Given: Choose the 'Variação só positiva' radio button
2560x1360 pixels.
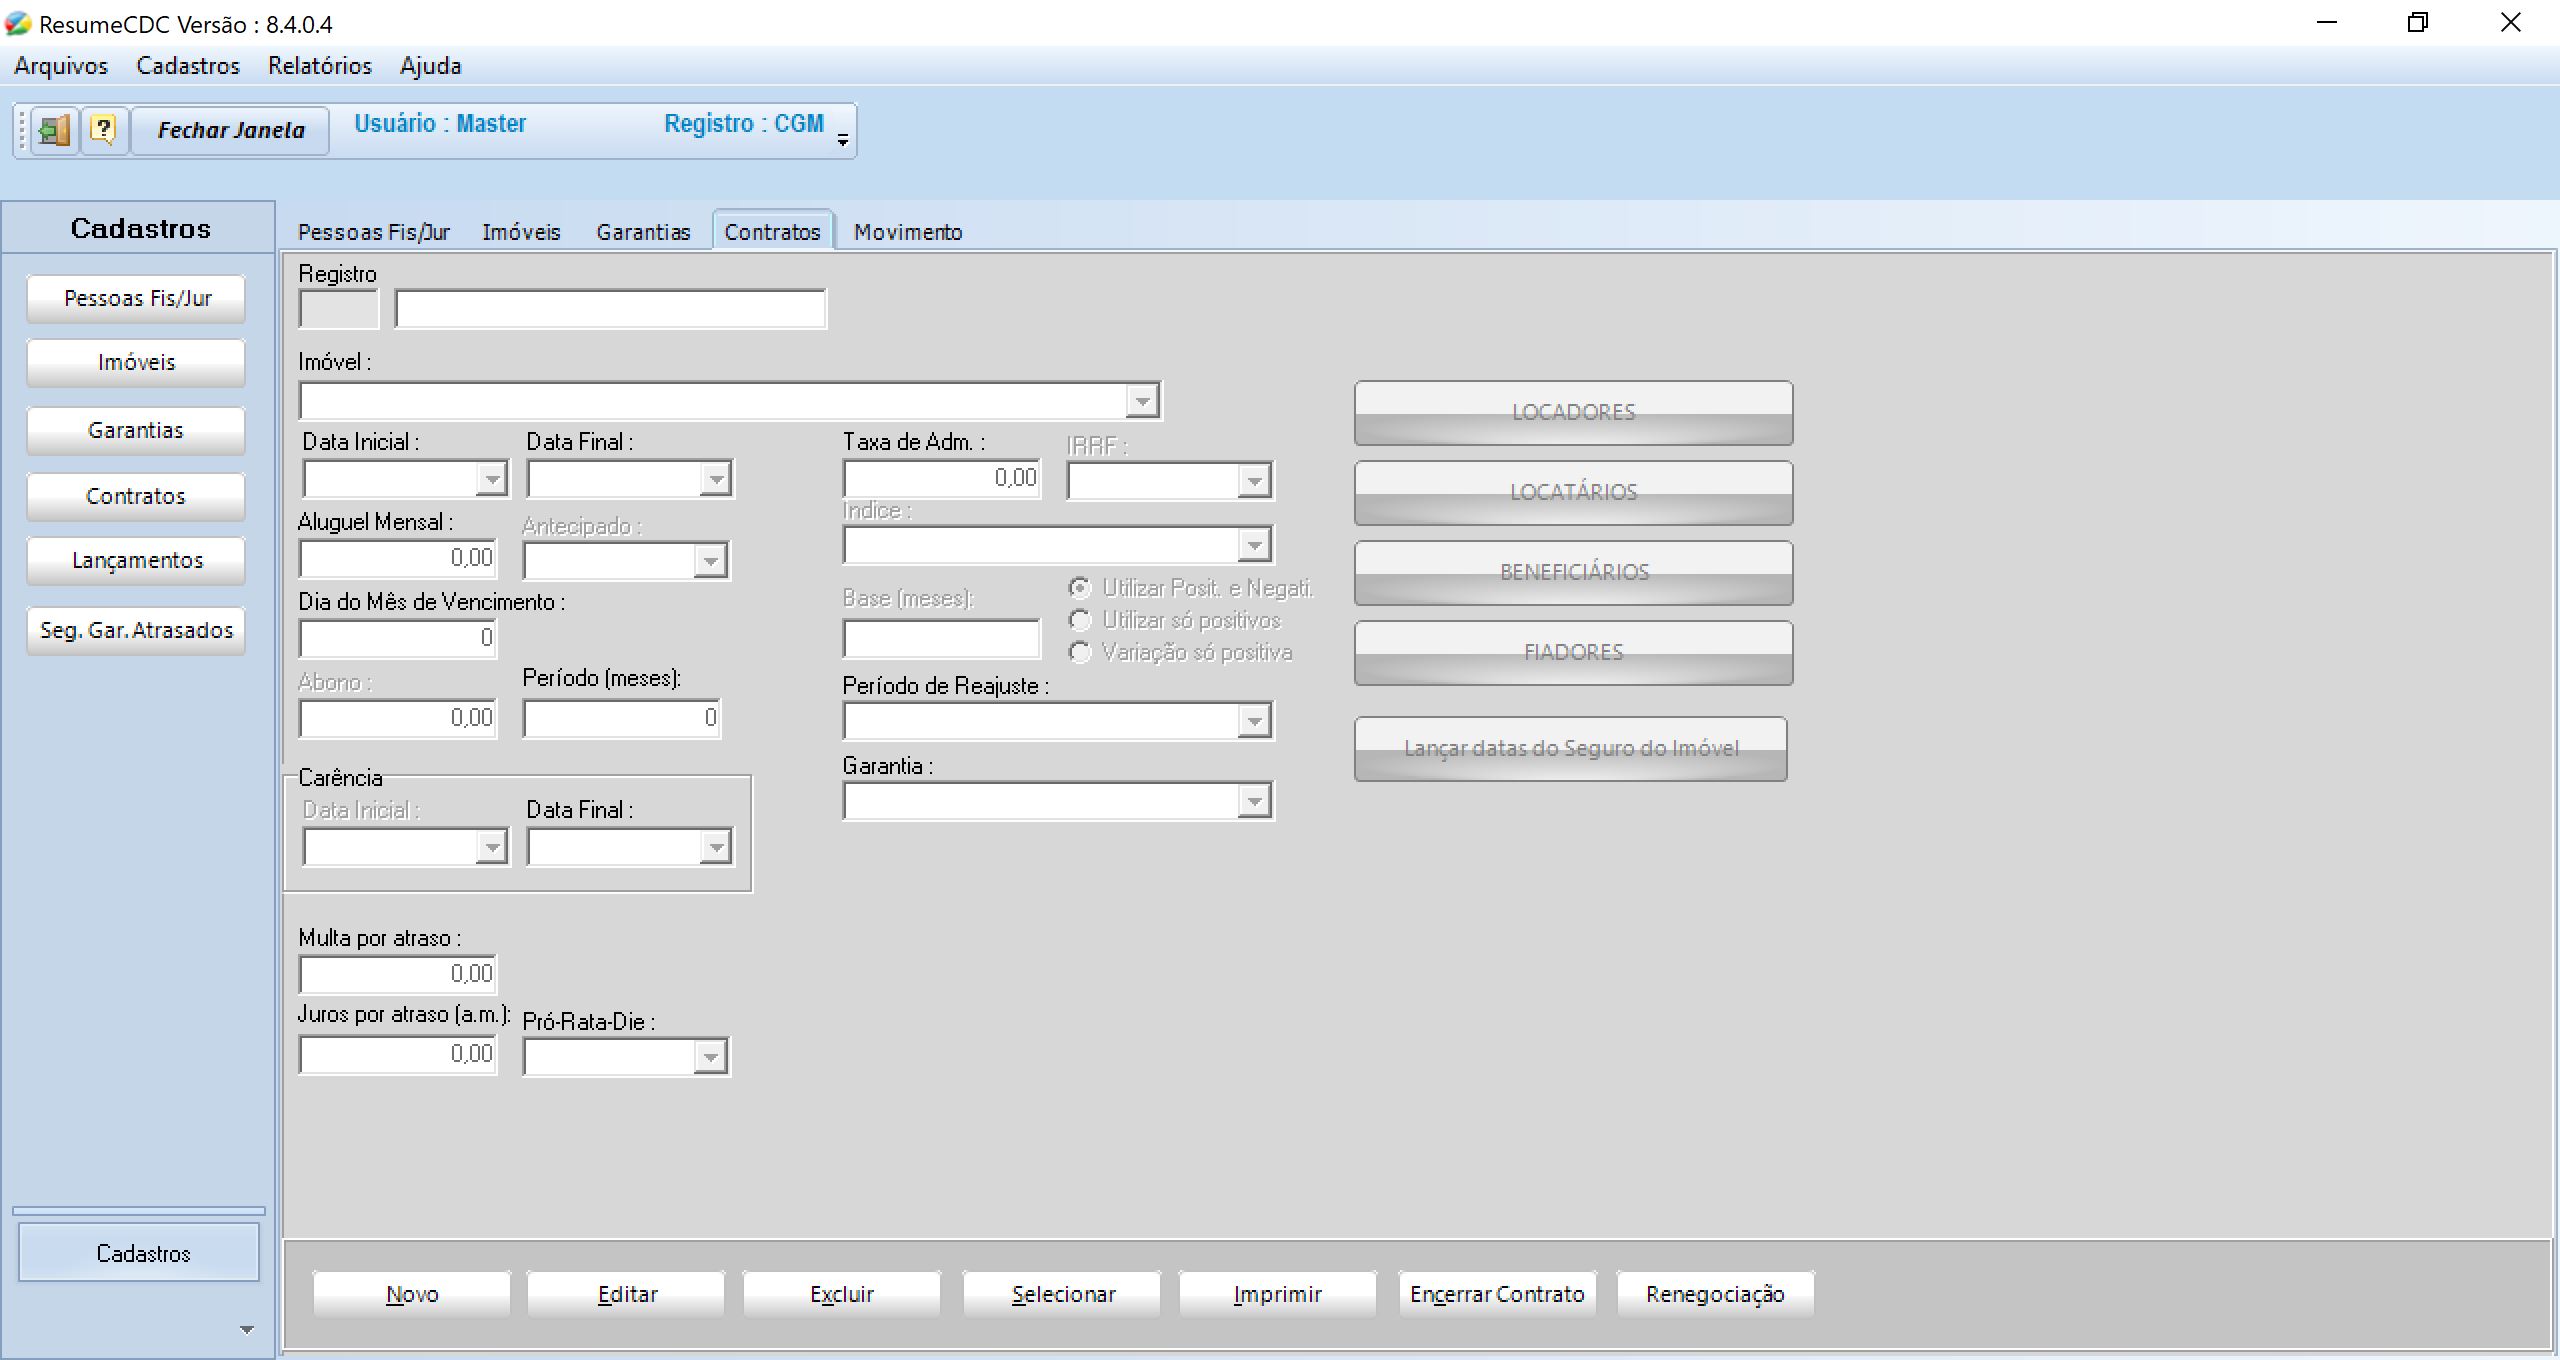Looking at the screenshot, I should pos(1080,653).
